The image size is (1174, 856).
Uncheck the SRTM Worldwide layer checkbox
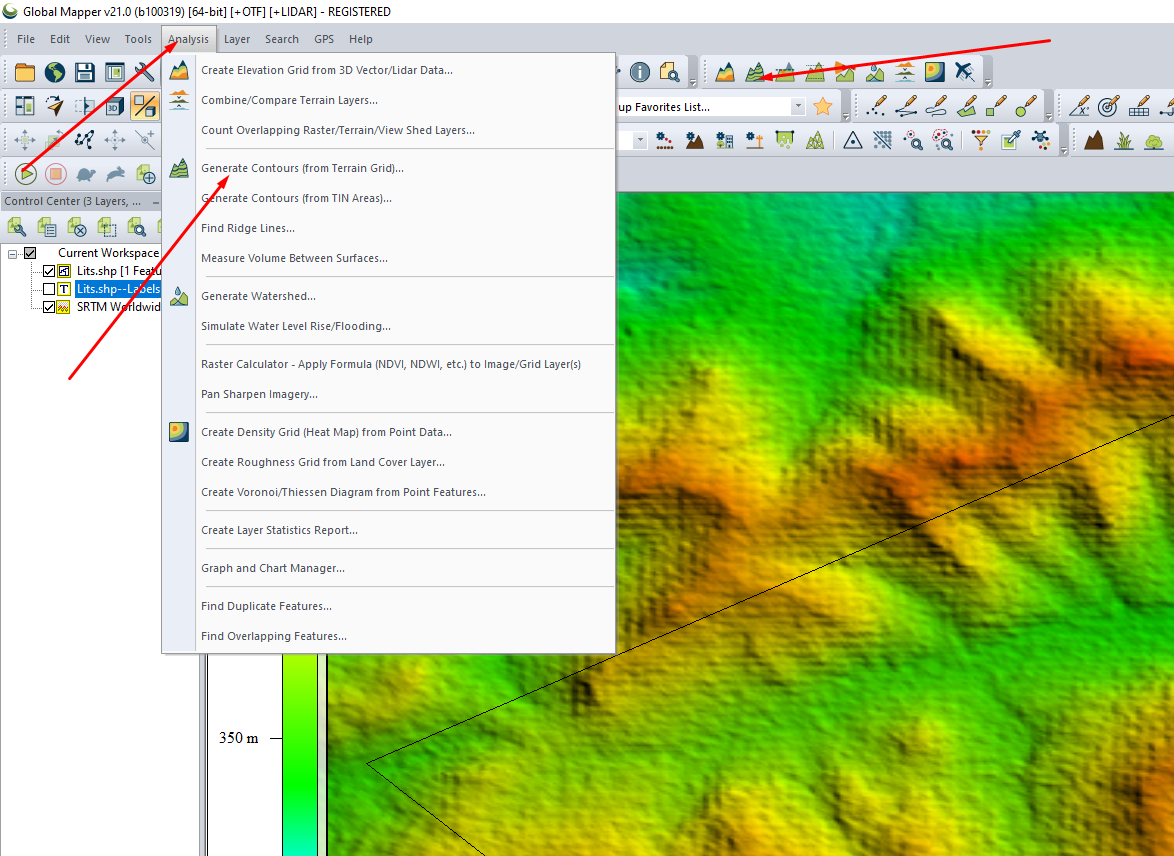(x=49, y=307)
